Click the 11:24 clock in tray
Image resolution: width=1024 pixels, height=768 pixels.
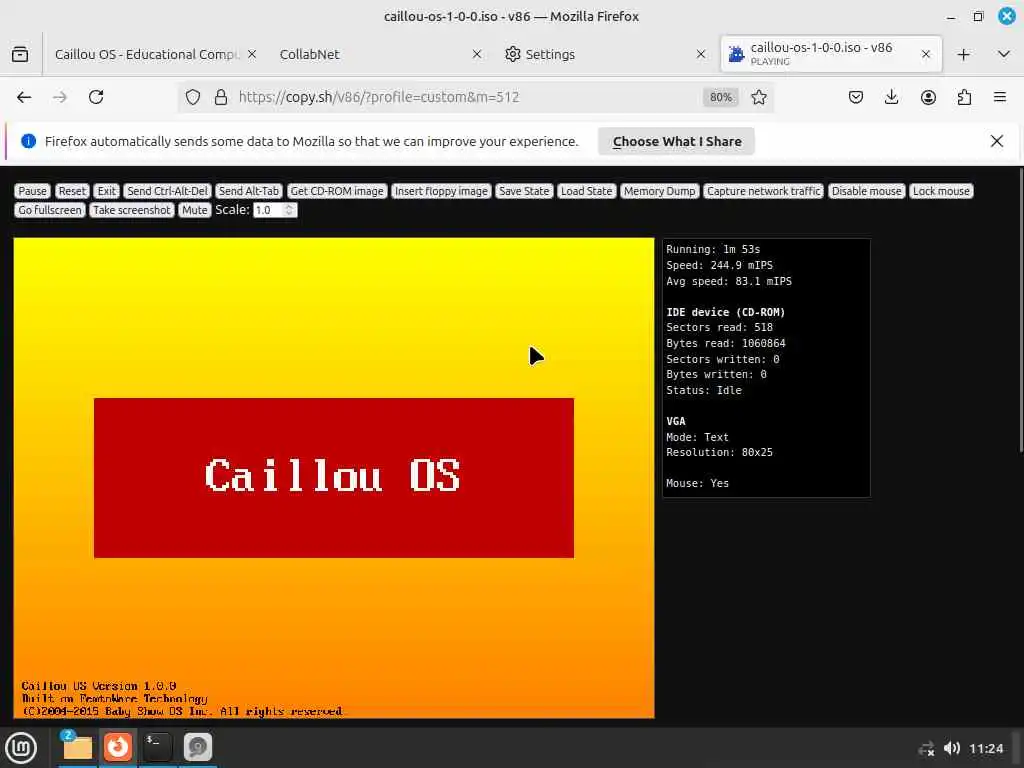tap(985, 748)
